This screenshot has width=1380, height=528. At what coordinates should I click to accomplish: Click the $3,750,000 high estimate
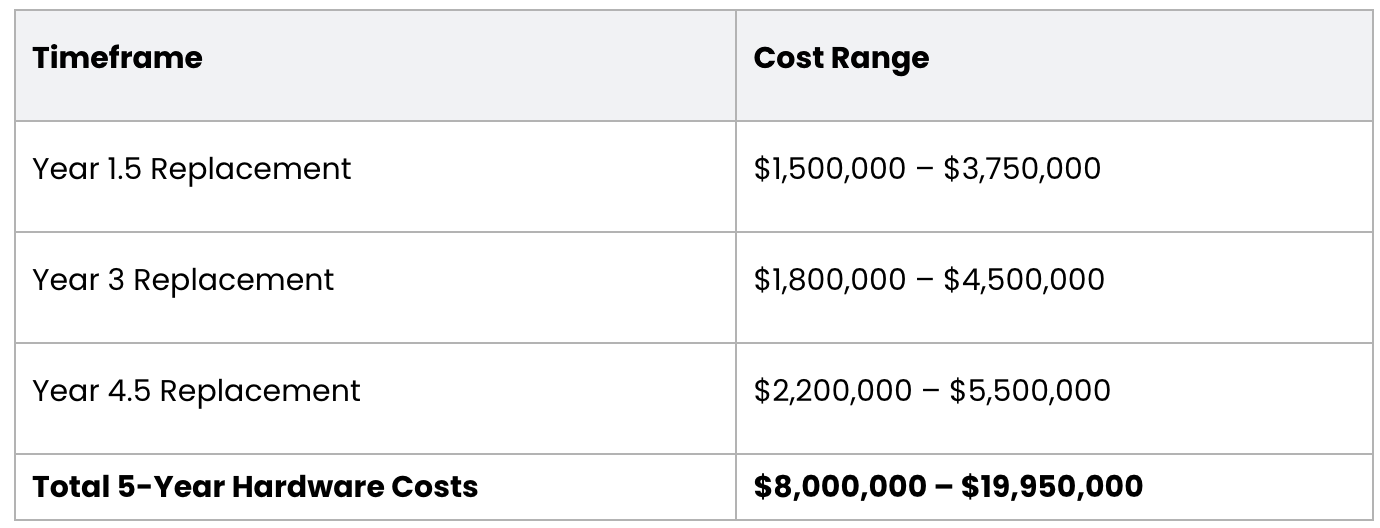[x=1021, y=169]
